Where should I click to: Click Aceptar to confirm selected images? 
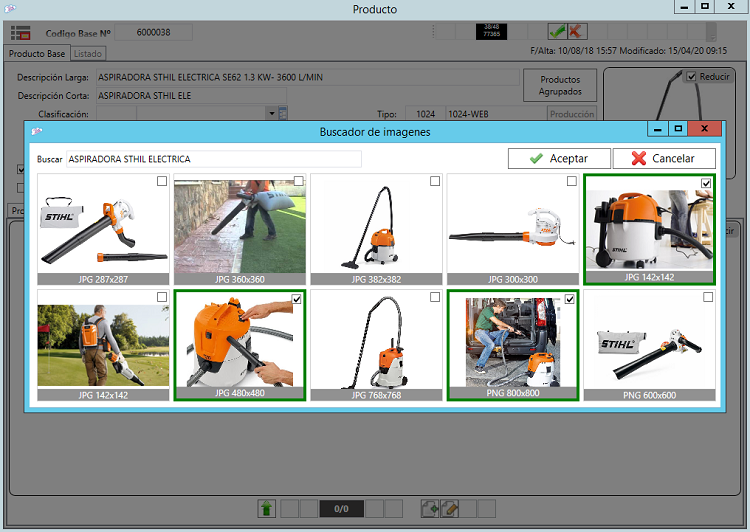[x=559, y=158]
